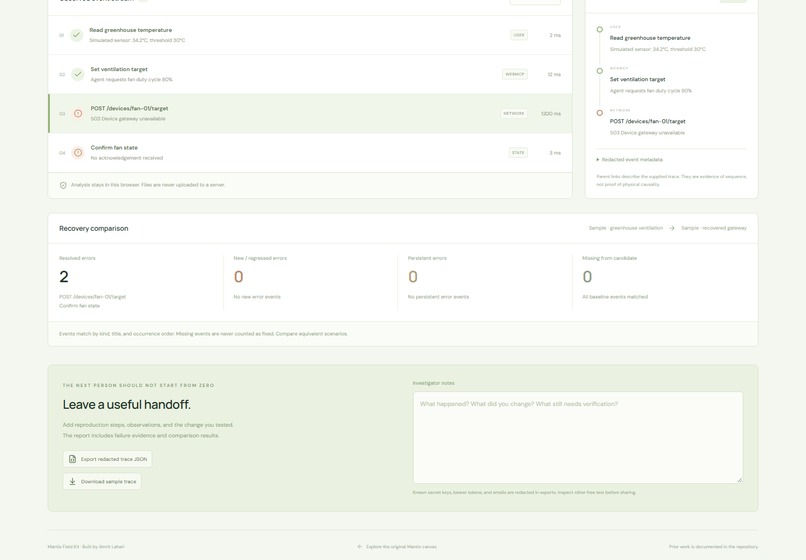Click the 12 ms duration value

click(554, 75)
